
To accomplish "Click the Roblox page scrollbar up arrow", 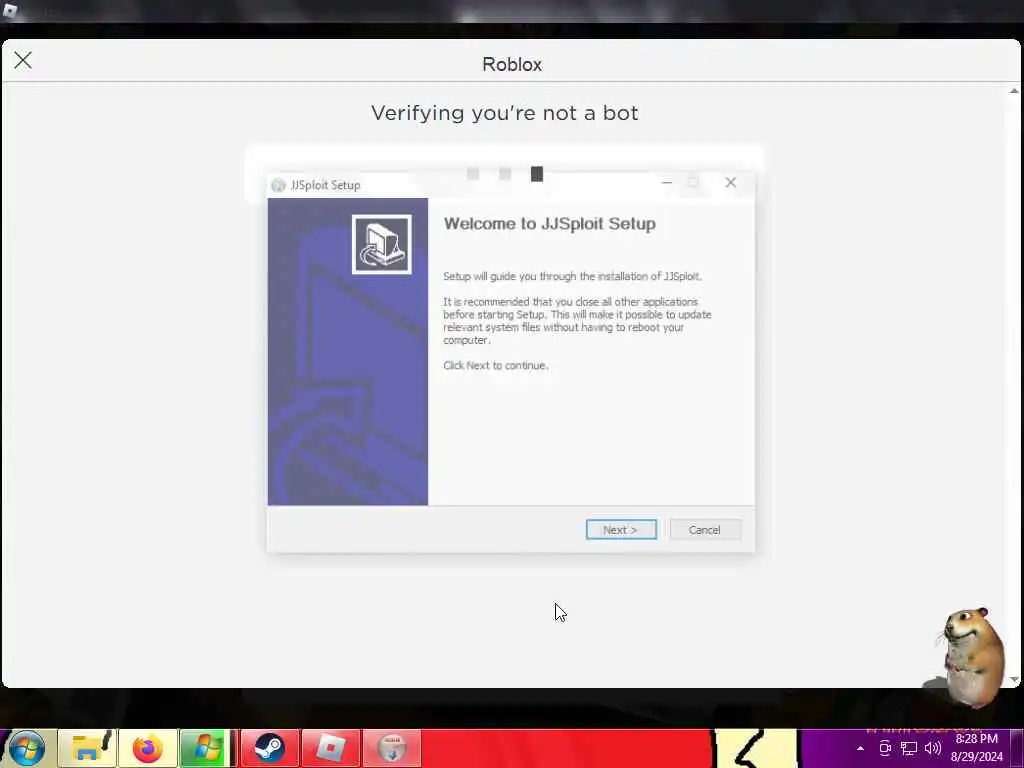I will [1014, 91].
